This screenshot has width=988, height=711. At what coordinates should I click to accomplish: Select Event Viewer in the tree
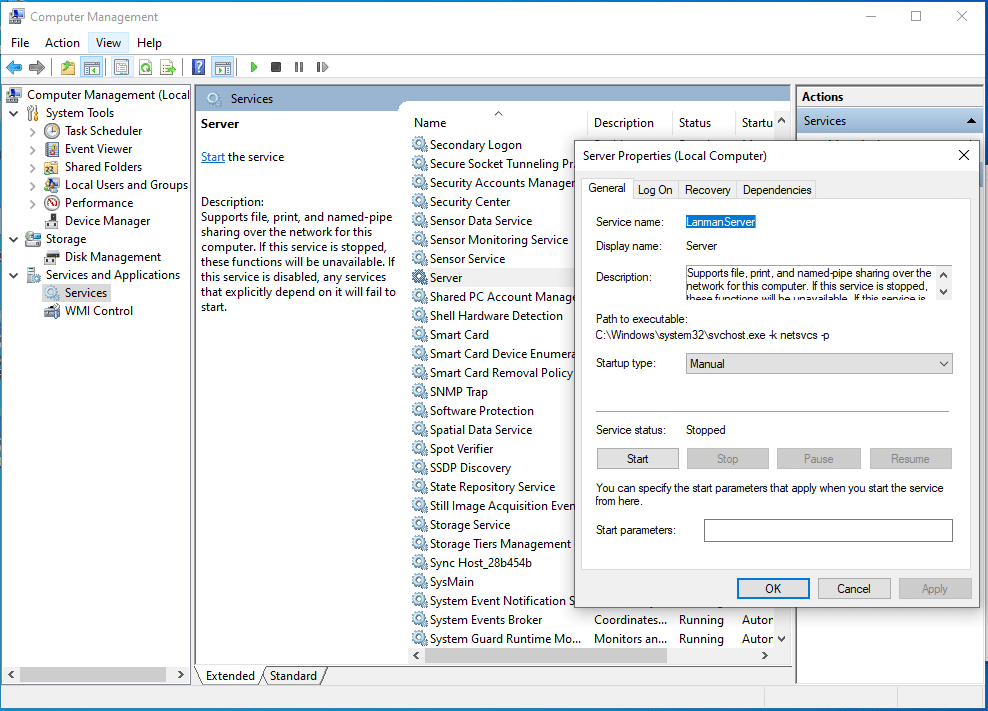98,149
